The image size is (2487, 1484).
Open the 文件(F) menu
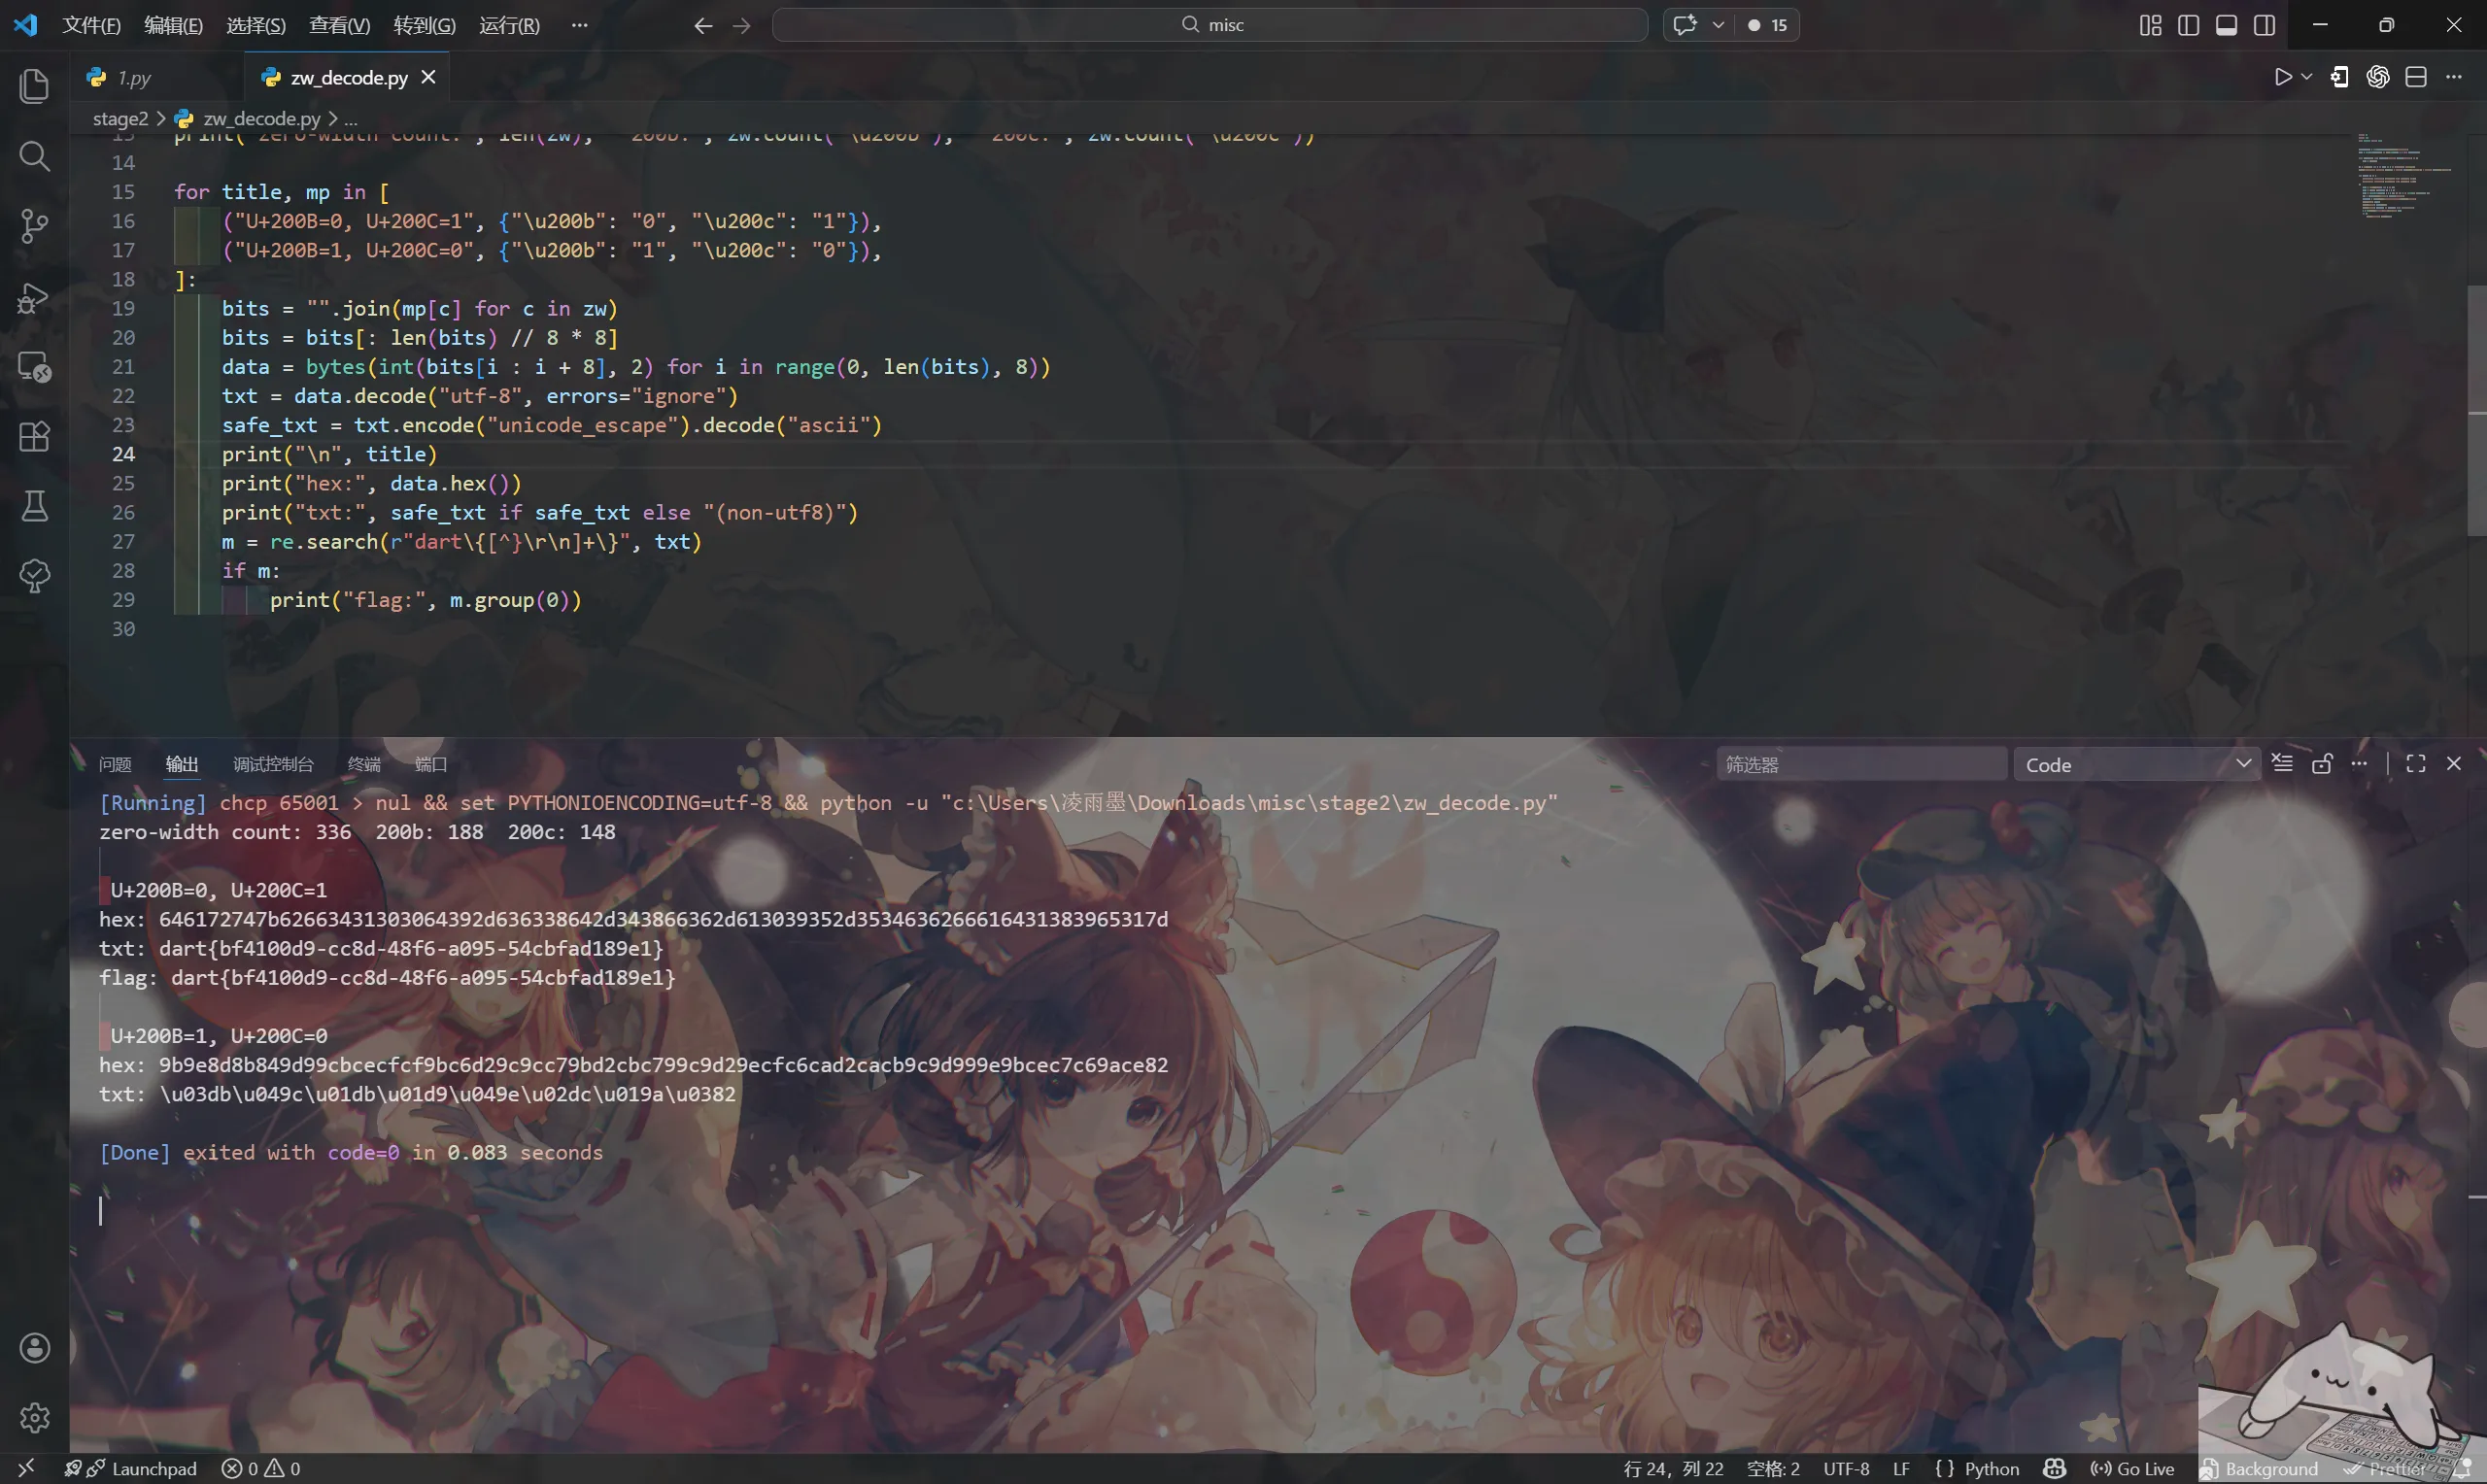(91, 25)
